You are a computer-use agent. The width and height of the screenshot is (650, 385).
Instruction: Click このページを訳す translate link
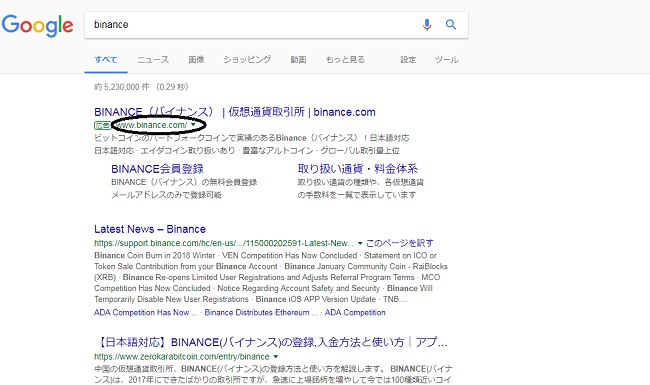400,243
